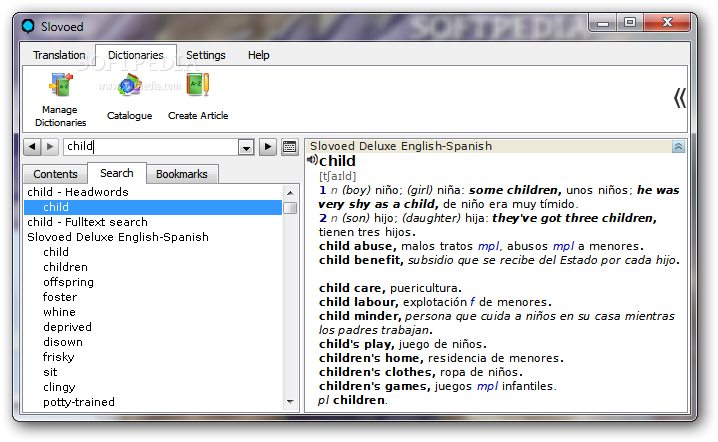
Task: Click 'child - Headwords' group row
Action: coord(153,192)
